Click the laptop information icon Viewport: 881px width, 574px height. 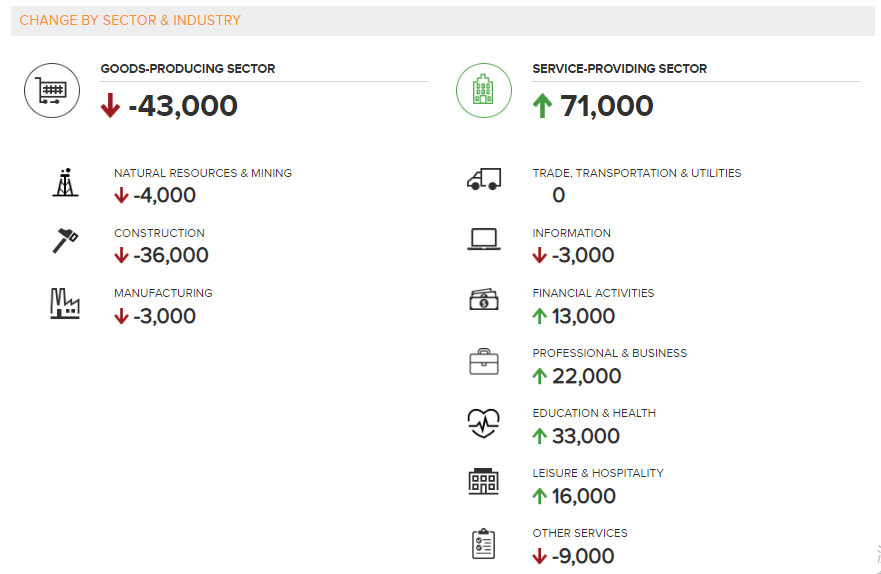(x=484, y=240)
